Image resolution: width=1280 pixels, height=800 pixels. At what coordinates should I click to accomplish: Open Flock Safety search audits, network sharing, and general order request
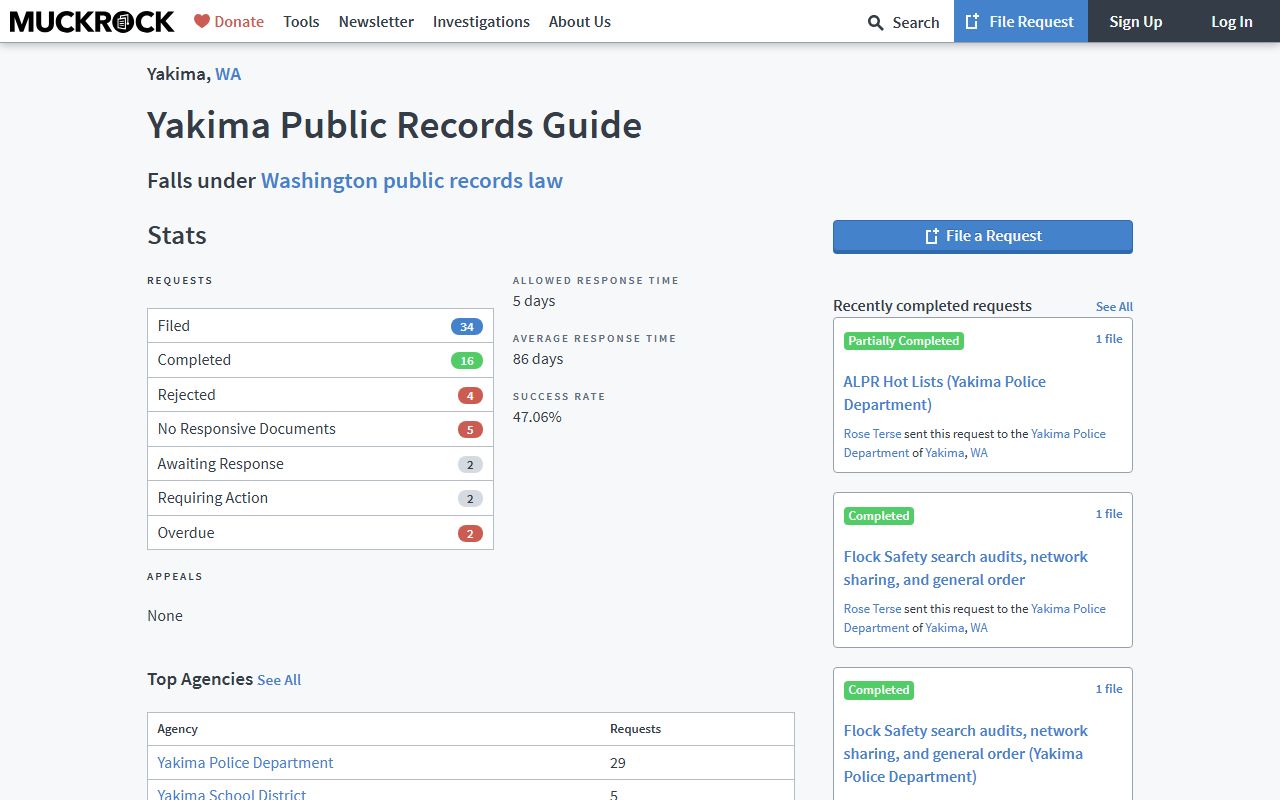[x=965, y=568]
